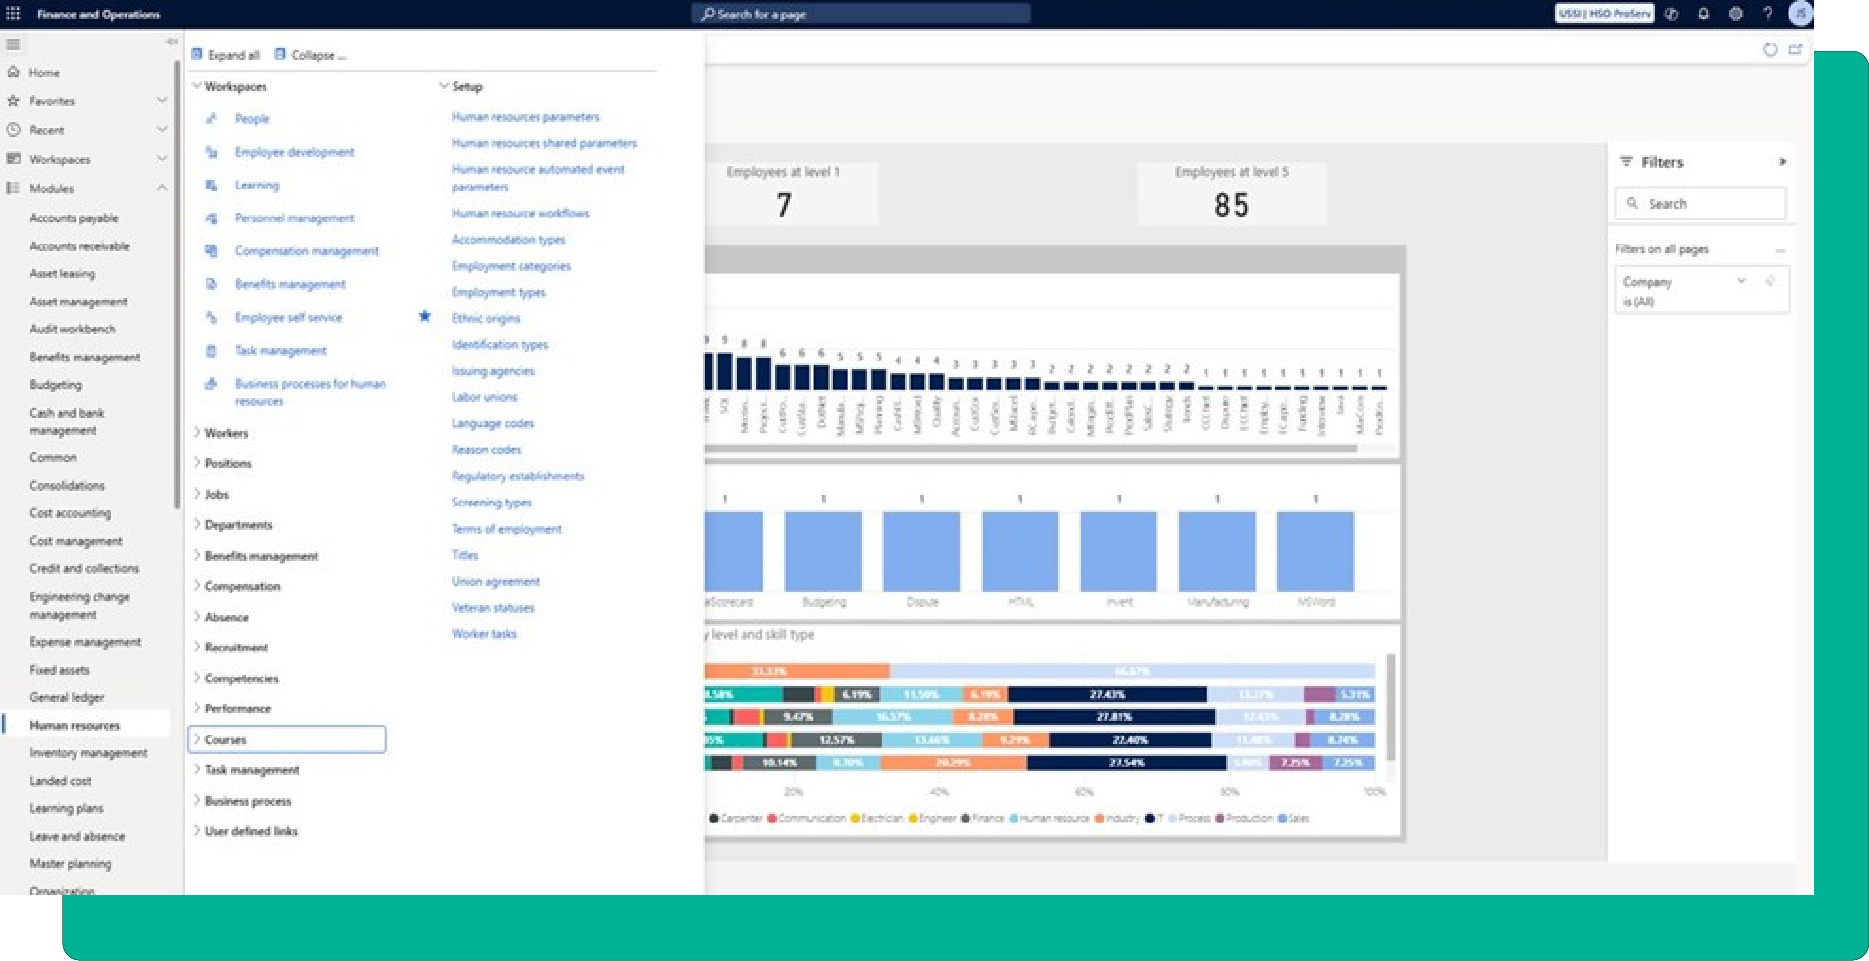This screenshot has height=961, width=1869.
Task: Expand the Courses section
Action: tap(197, 740)
